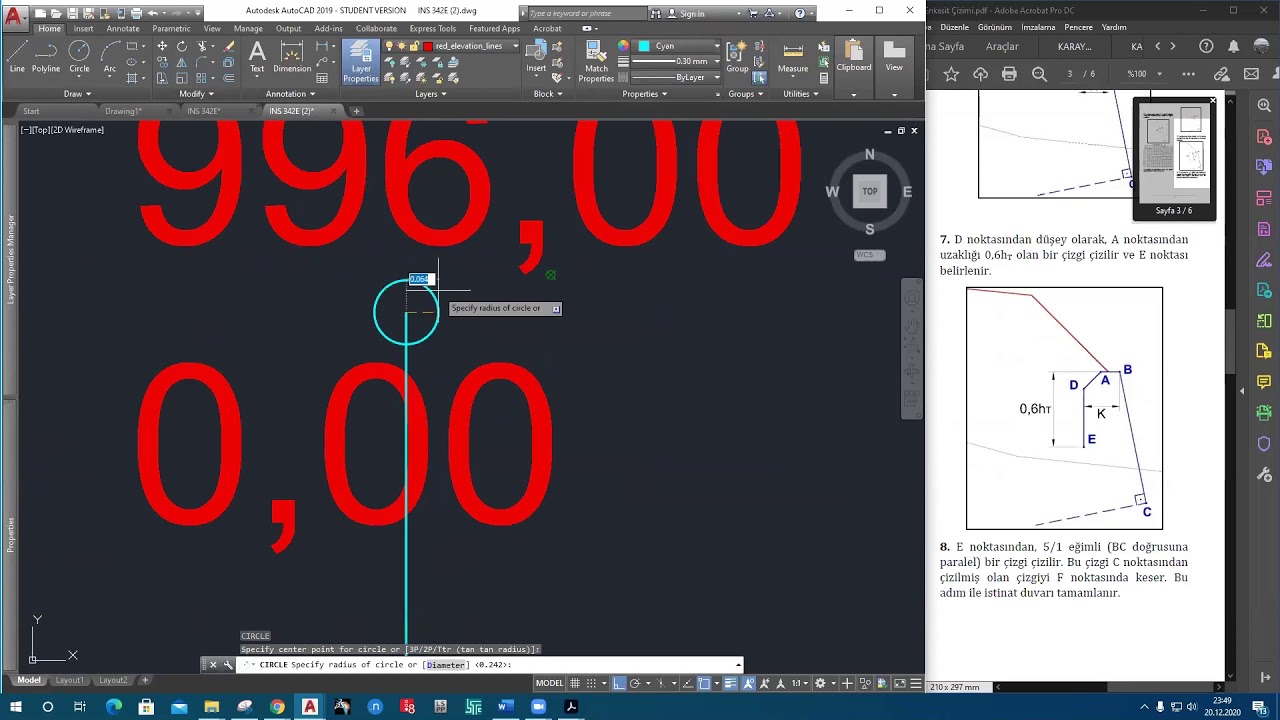Select the Diameter option in command line
This screenshot has height=720, width=1280.
(x=446, y=665)
